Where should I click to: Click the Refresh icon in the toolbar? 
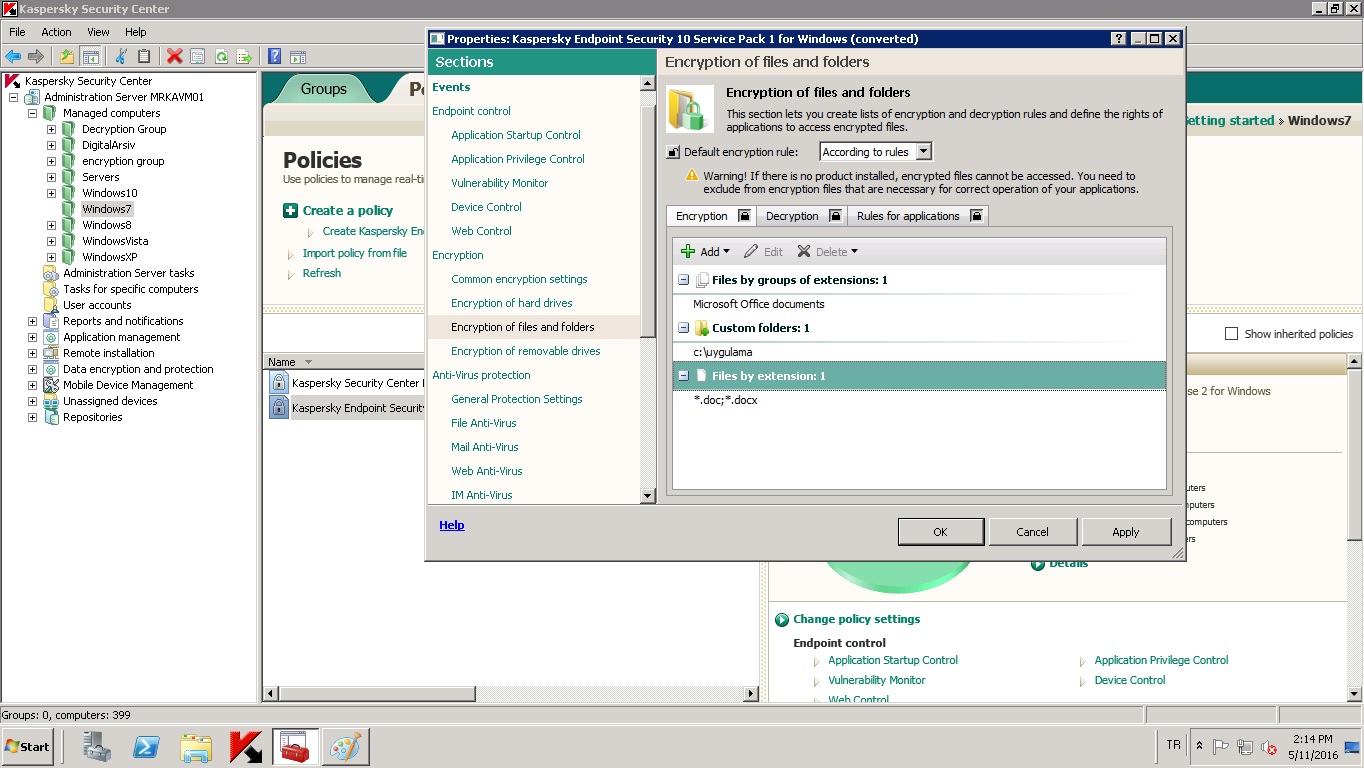pyautogui.click(x=221, y=57)
